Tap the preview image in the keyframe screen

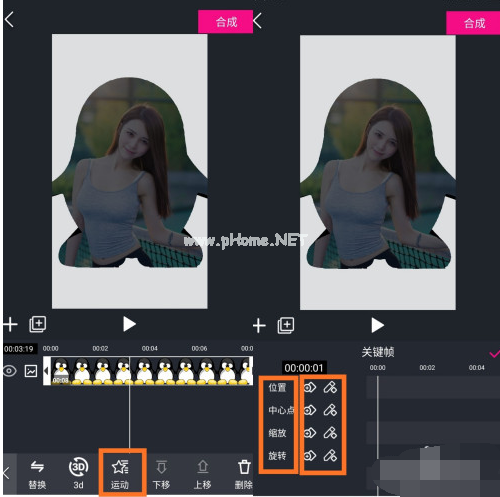pos(378,173)
